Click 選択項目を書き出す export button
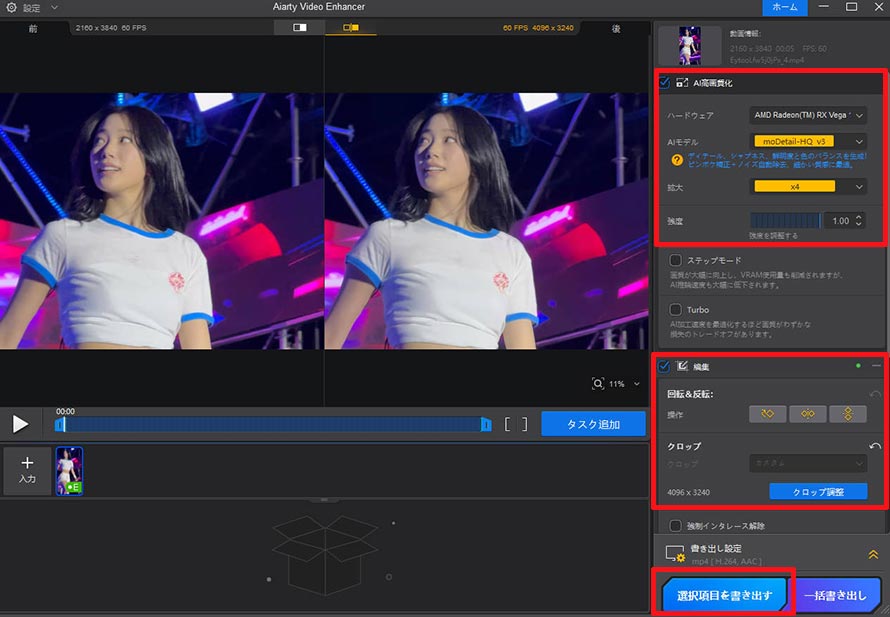Viewport: 890px width, 617px height. pos(724,595)
